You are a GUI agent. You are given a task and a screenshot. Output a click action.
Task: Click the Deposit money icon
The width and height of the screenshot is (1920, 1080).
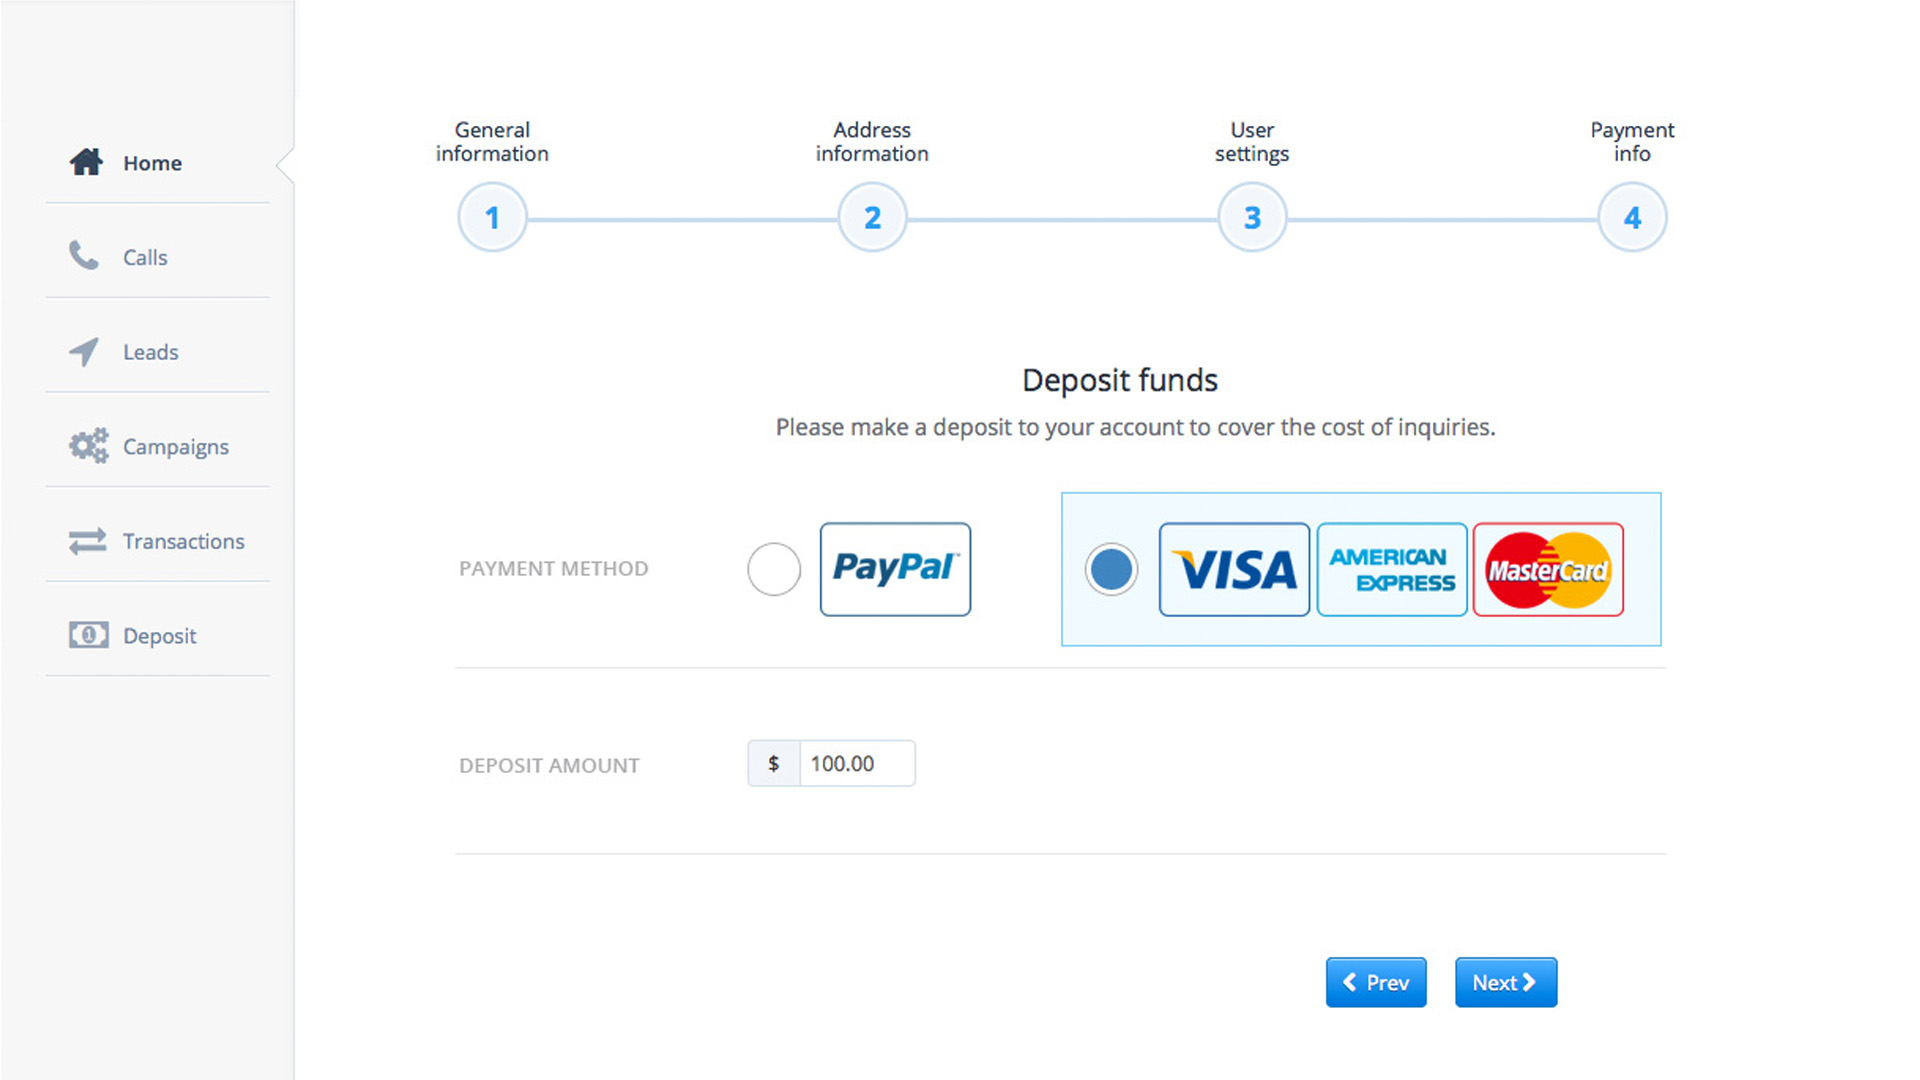pyautogui.click(x=89, y=635)
